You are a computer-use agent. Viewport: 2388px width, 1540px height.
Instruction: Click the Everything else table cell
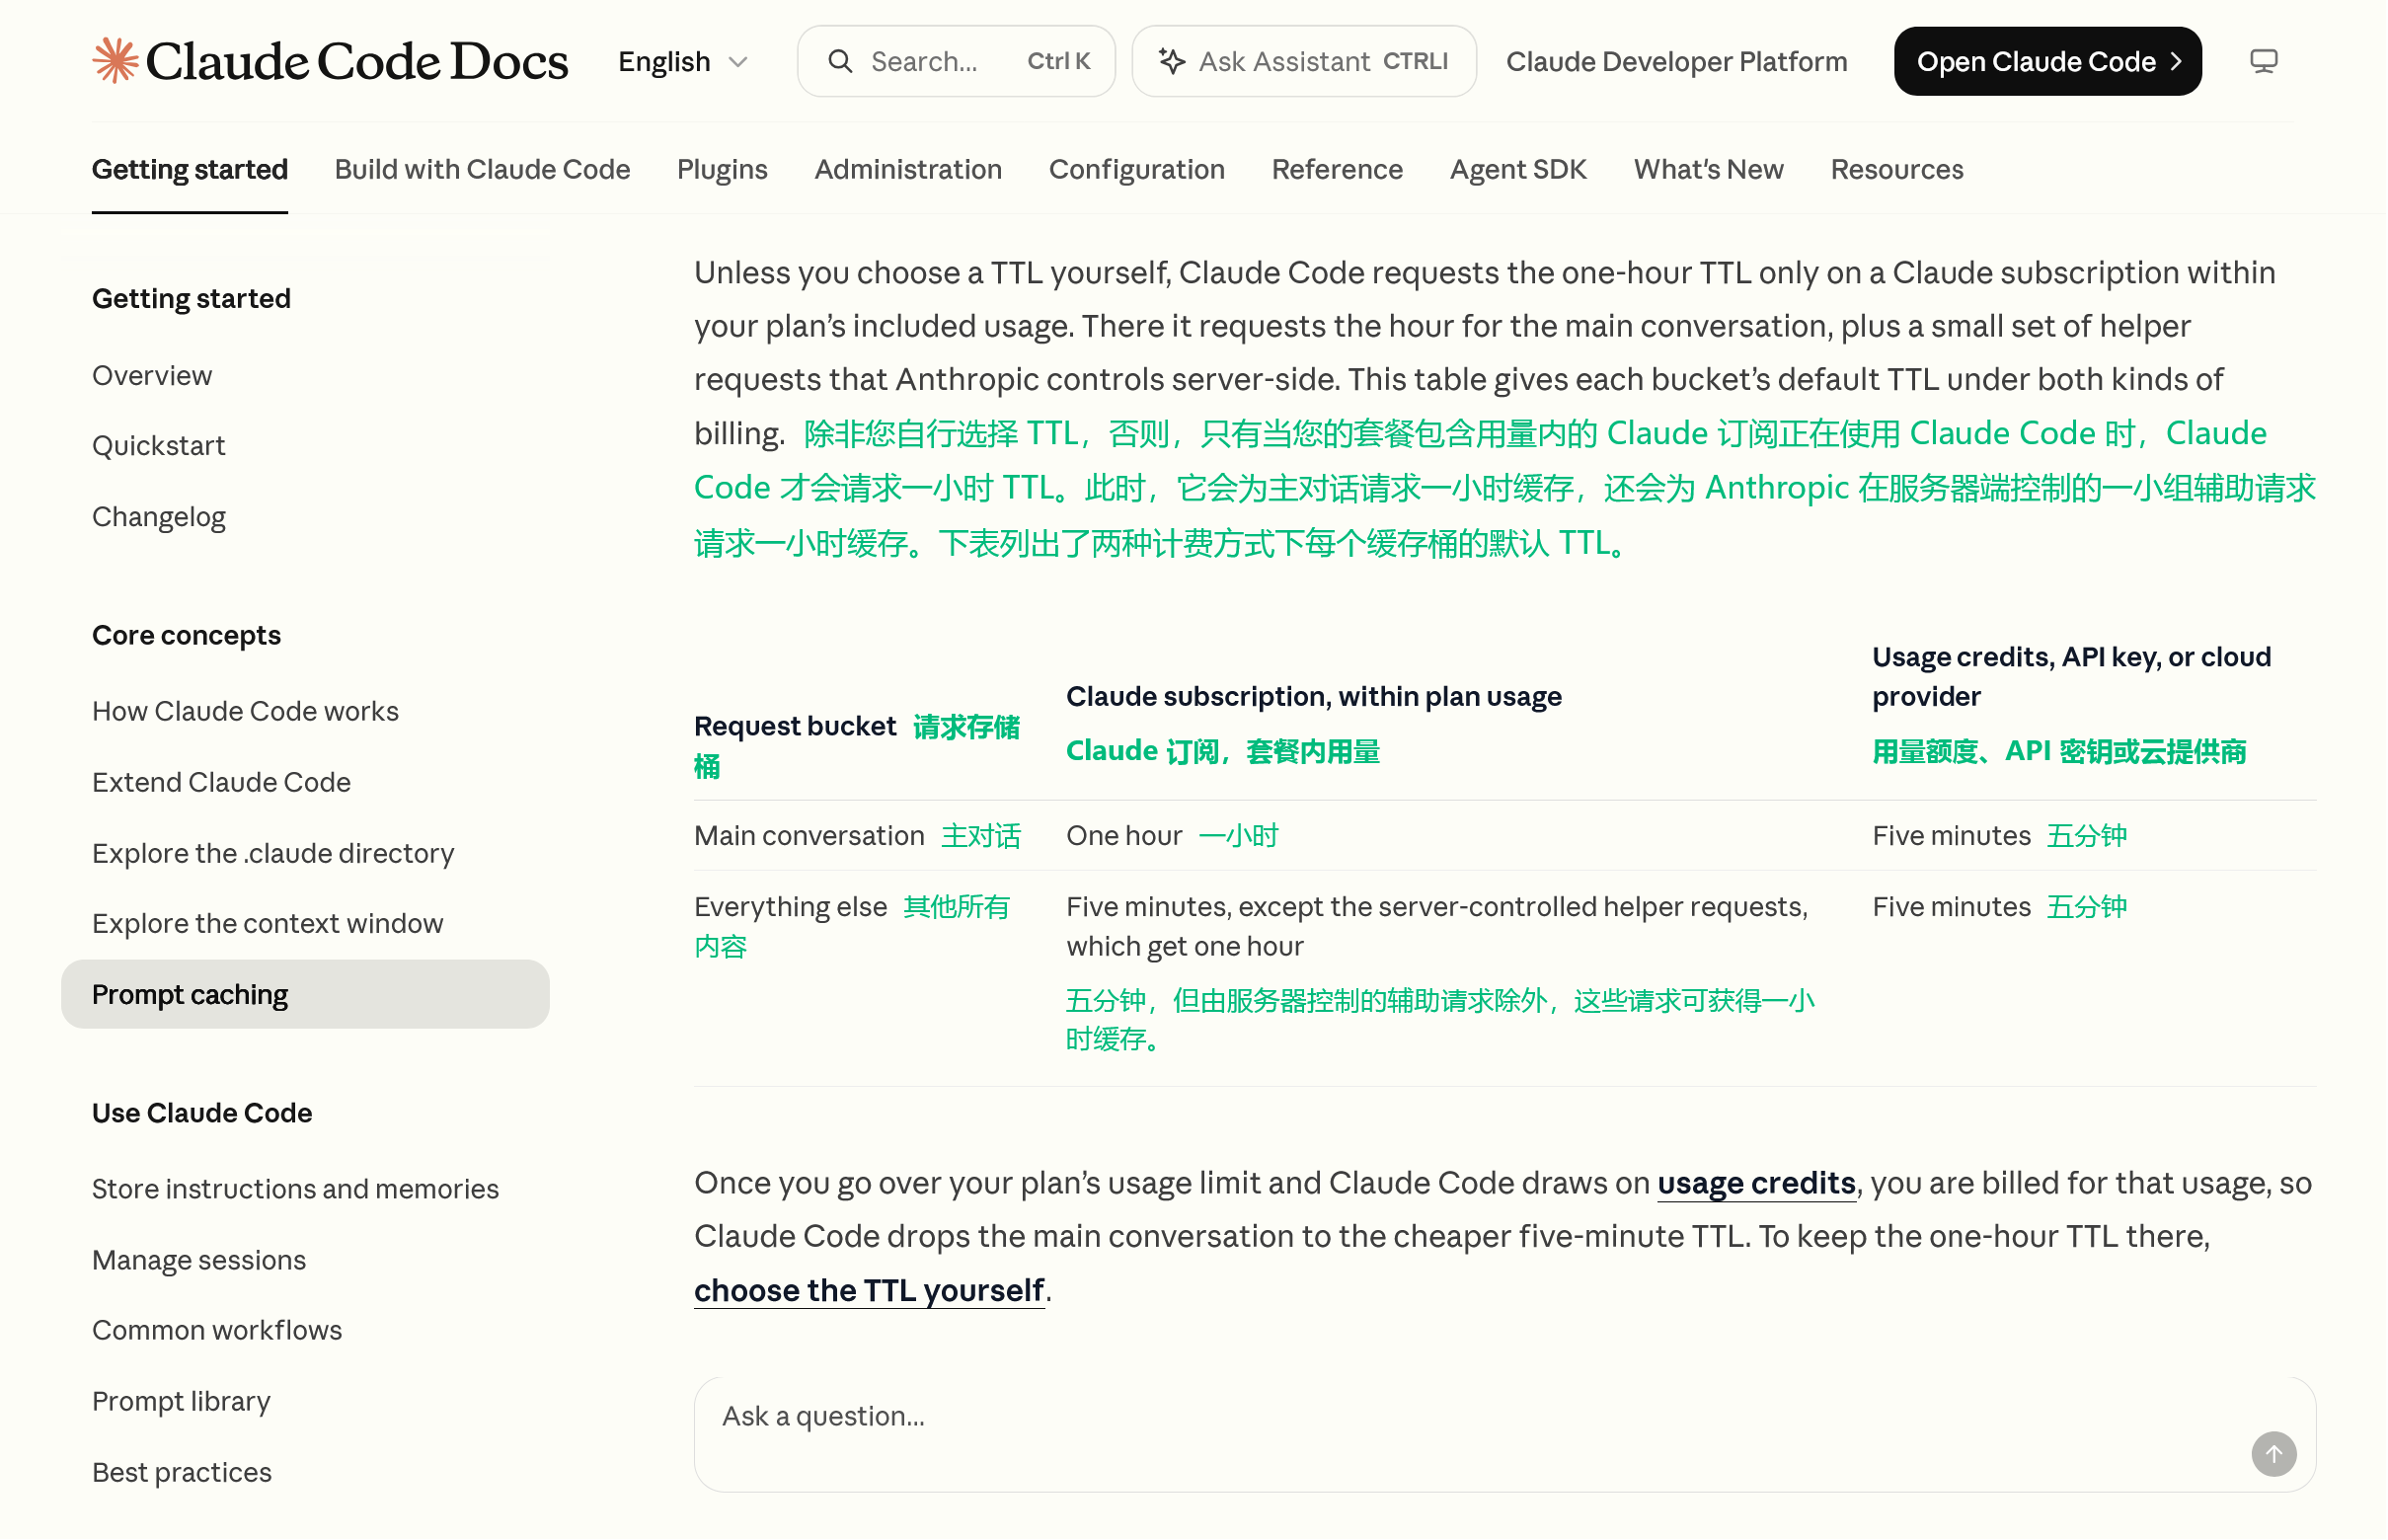[853, 927]
